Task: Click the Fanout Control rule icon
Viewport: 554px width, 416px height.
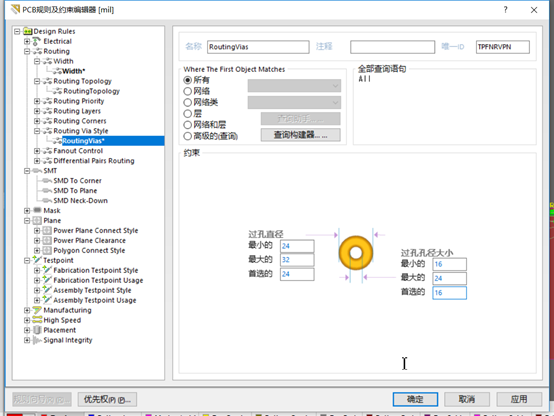Action: point(47,151)
